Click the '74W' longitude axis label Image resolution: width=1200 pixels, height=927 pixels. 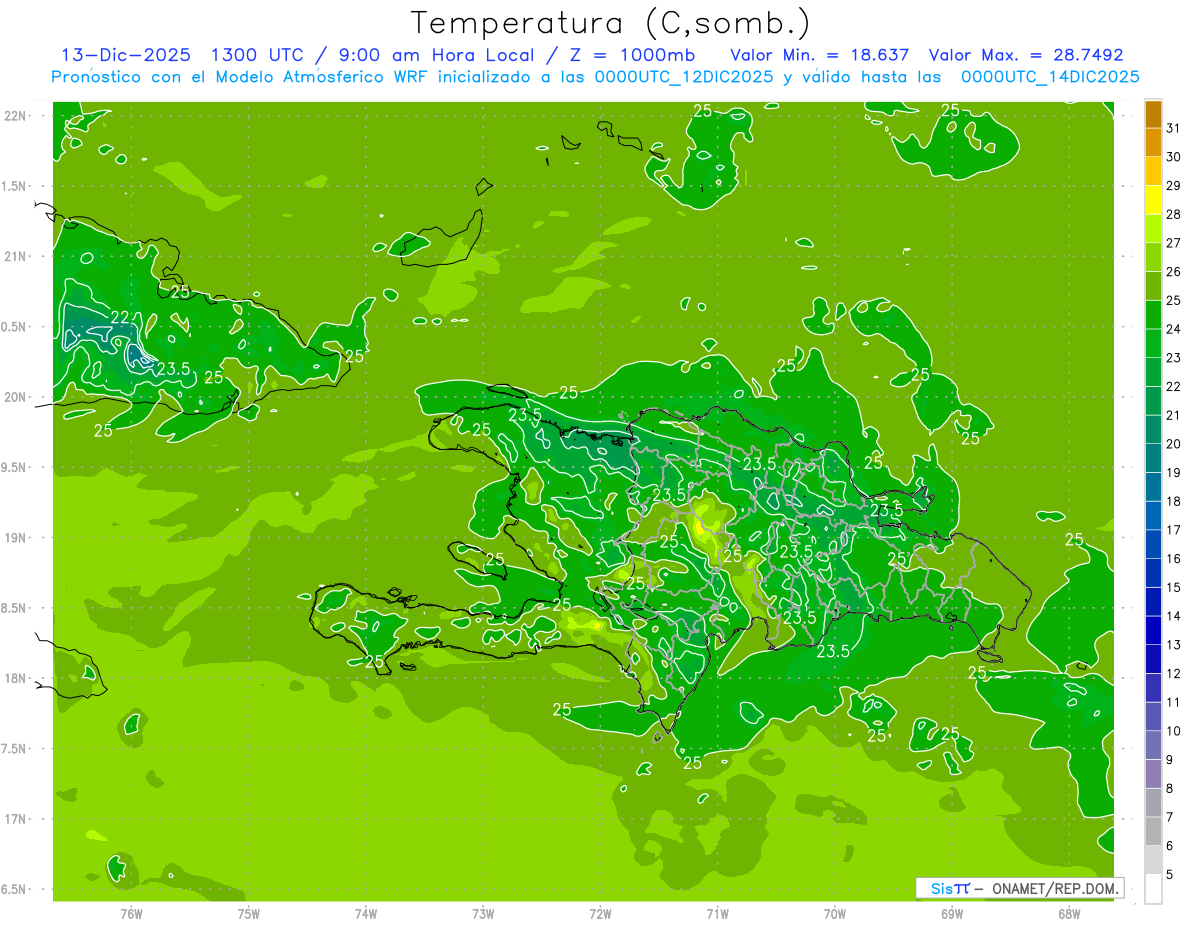(x=366, y=914)
